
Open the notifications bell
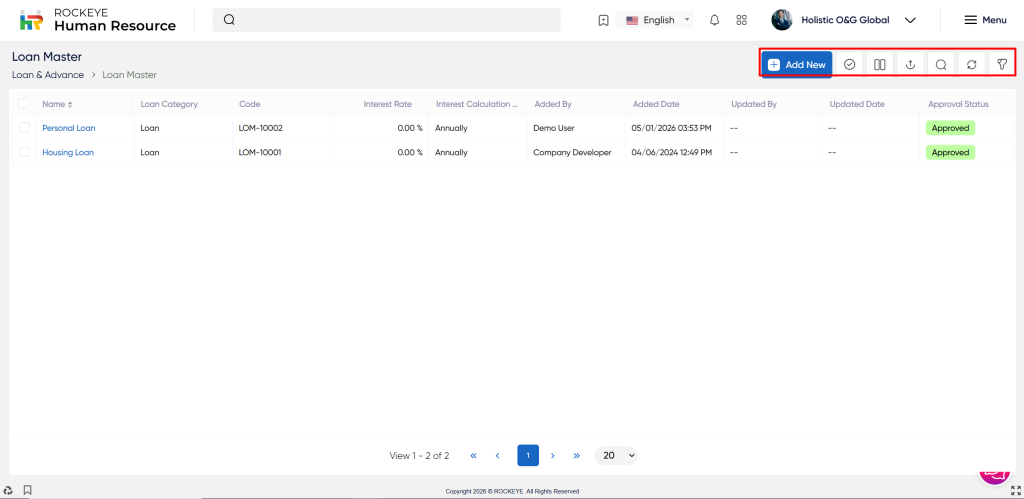click(x=714, y=20)
